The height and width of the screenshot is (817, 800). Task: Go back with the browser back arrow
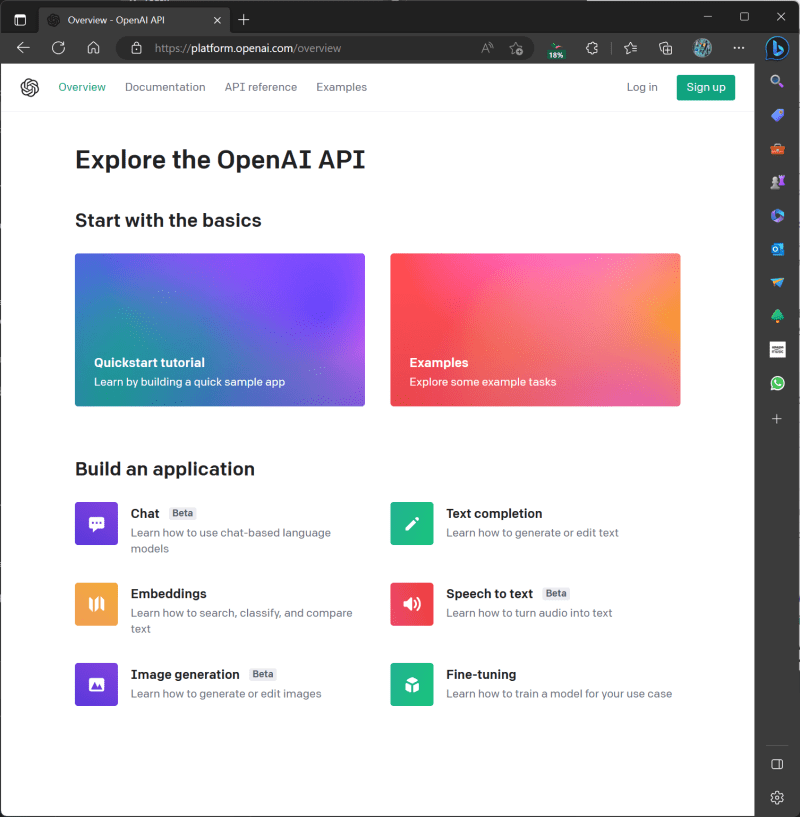(x=23, y=48)
